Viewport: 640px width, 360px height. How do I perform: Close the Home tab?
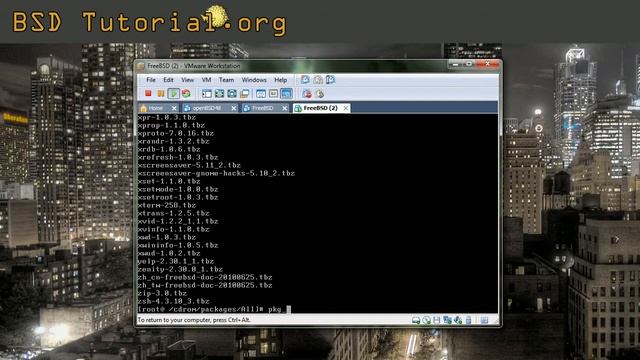174,108
